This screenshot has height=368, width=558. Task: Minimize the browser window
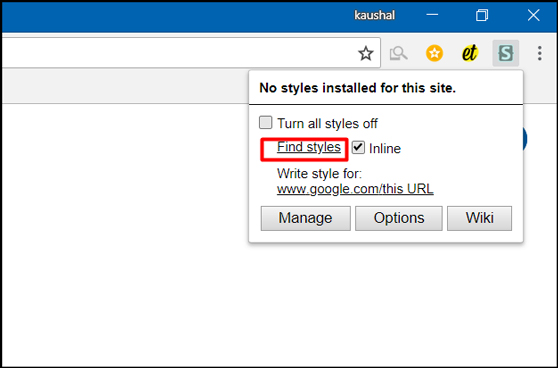point(432,15)
